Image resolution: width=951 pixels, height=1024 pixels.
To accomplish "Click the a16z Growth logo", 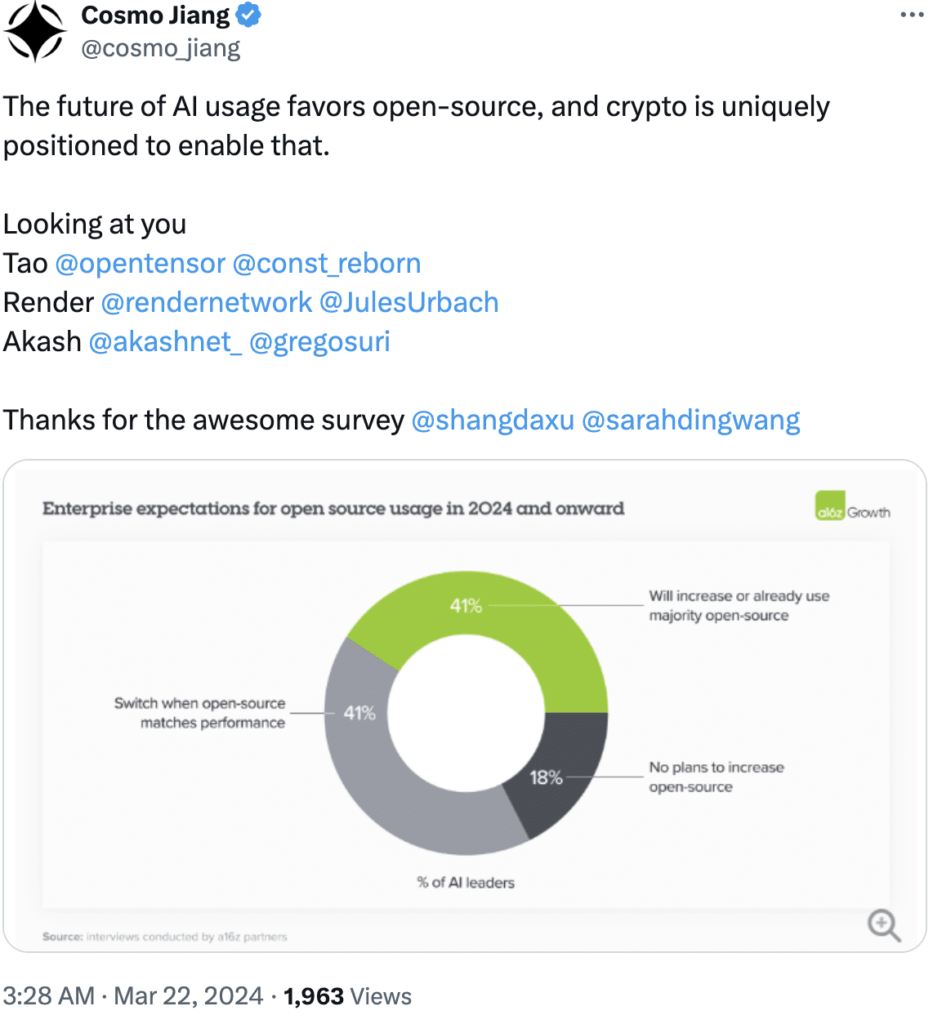I will [x=853, y=512].
